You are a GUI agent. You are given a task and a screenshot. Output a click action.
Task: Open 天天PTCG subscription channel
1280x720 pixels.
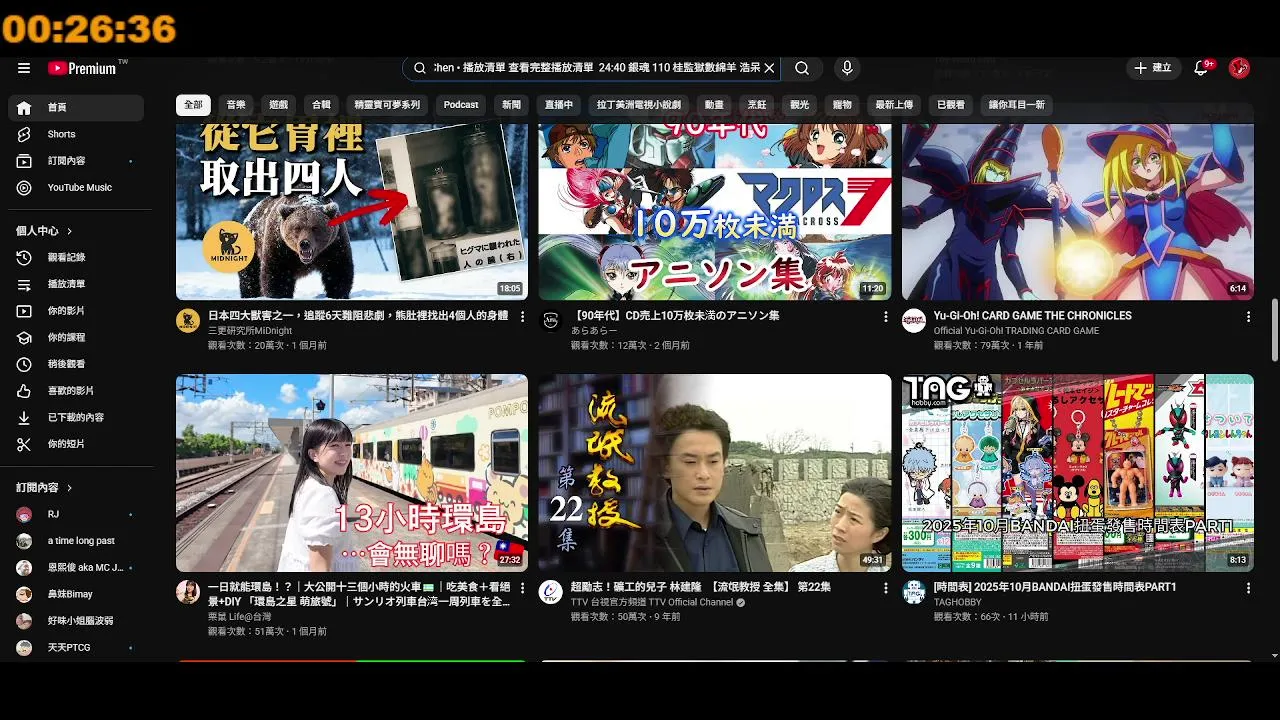pos(76,648)
